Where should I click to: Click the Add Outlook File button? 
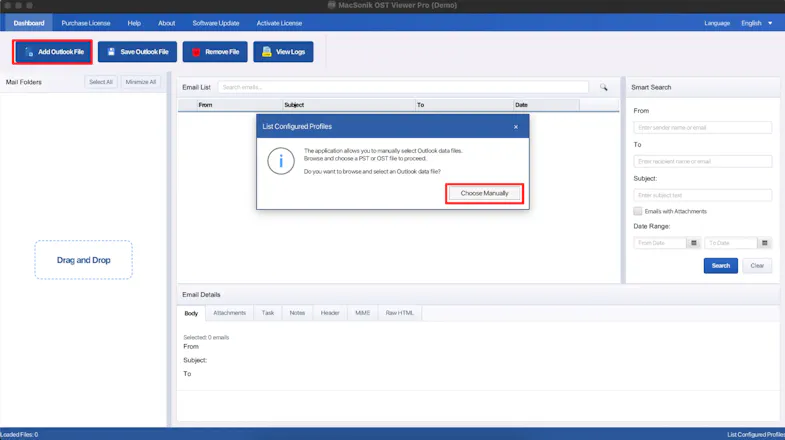pyautogui.click(x=53, y=52)
